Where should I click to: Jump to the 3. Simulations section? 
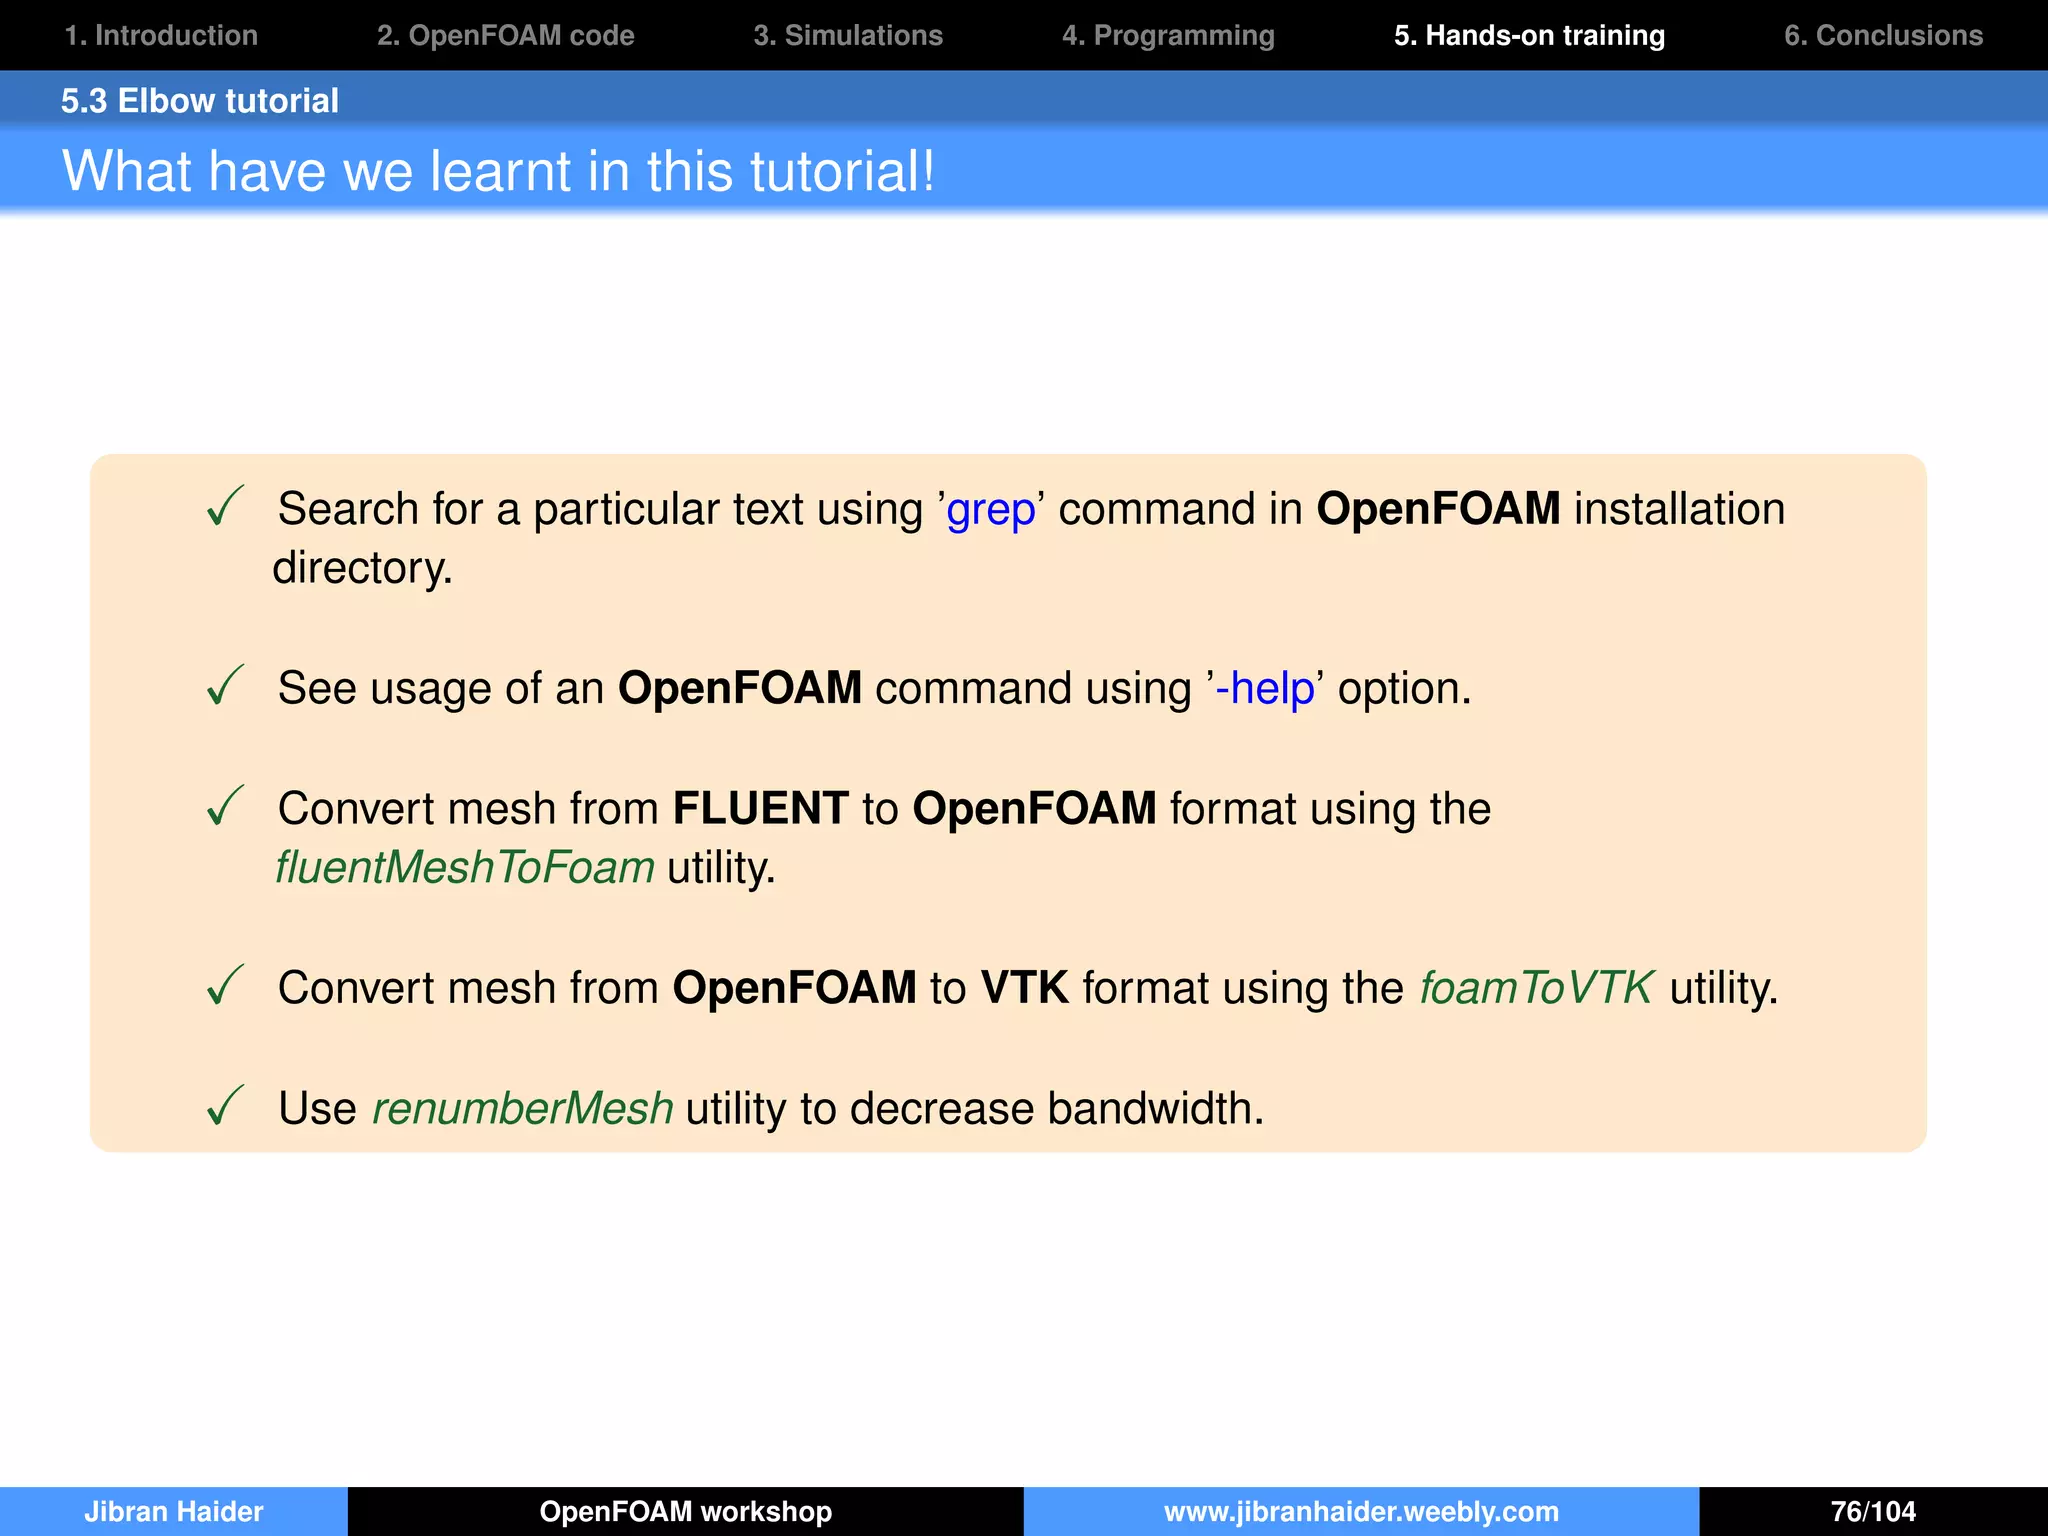click(x=848, y=35)
